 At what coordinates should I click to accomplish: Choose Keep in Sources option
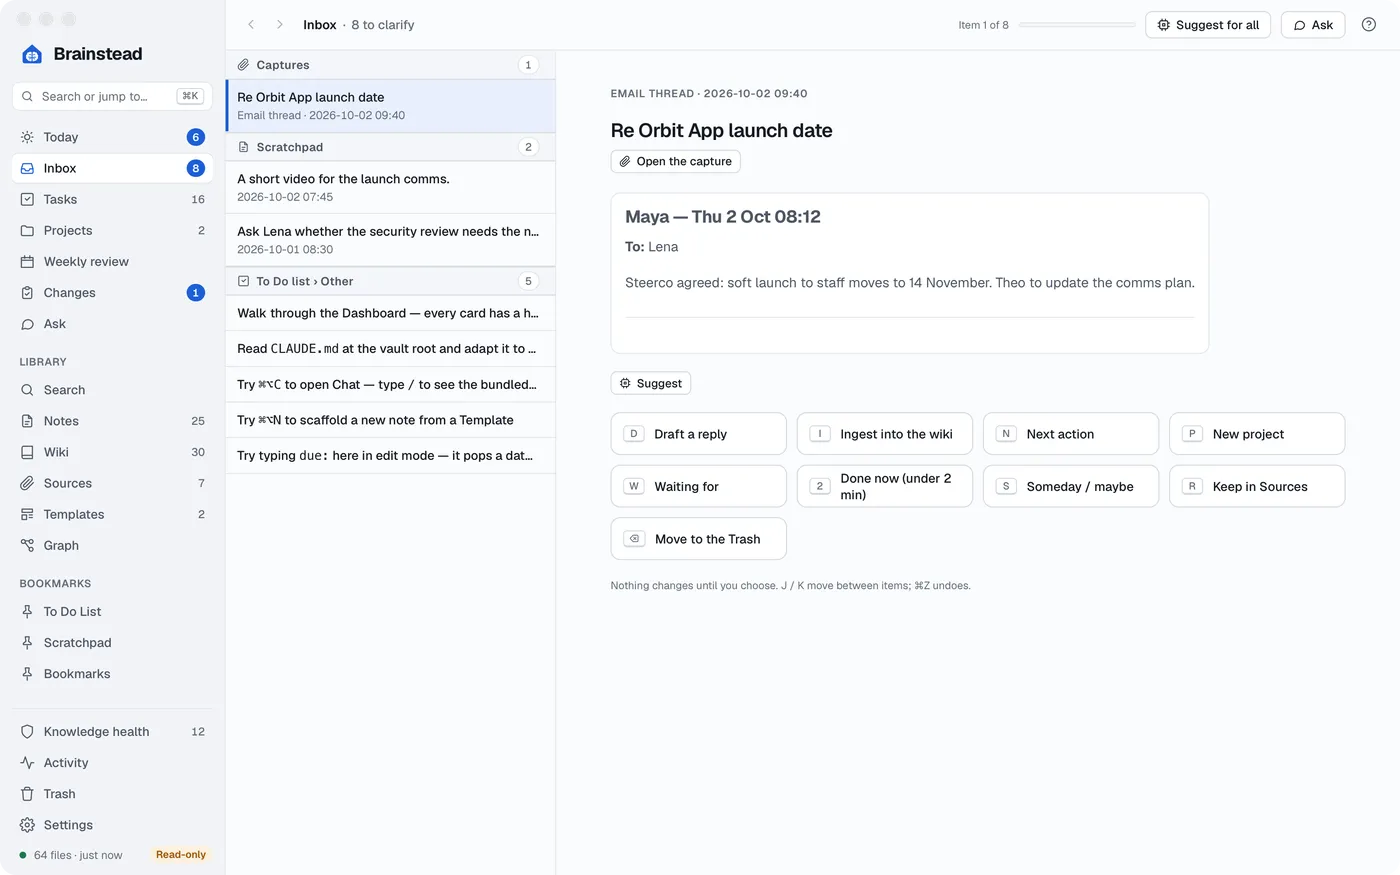pyautogui.click(x=1257, y=486)
